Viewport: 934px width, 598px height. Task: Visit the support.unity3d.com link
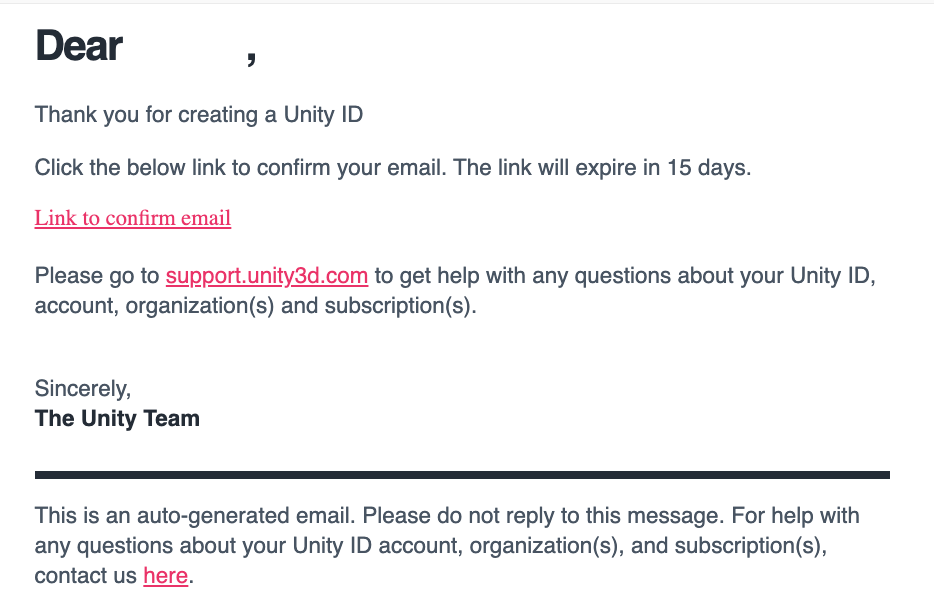pos(267,276)
